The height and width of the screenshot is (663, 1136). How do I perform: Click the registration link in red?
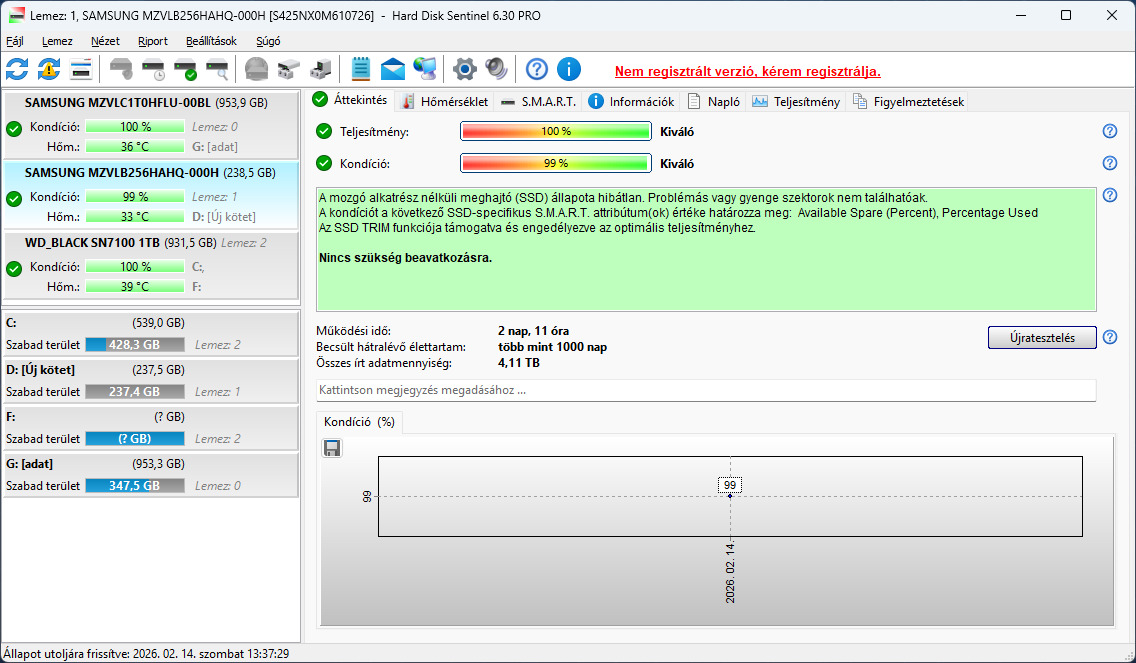(748, 72)
